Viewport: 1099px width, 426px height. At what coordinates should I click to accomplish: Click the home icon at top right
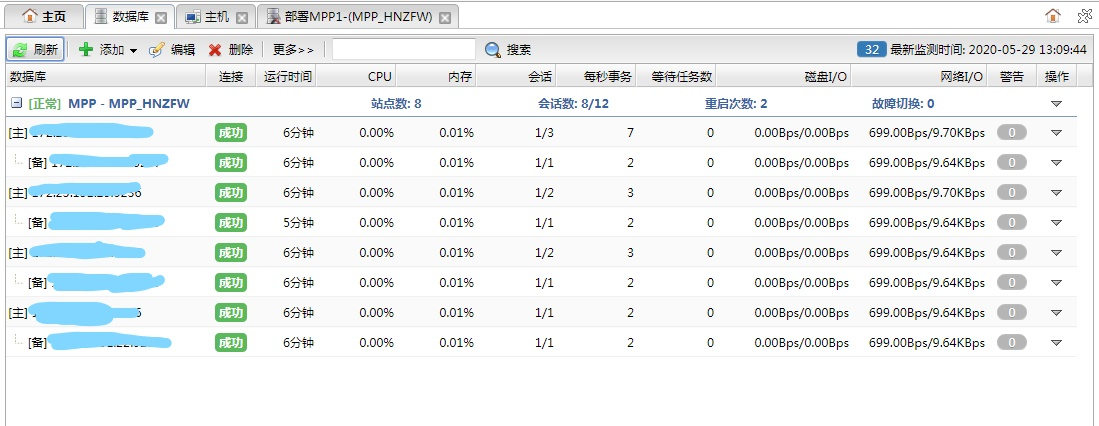click(1053, 15)
